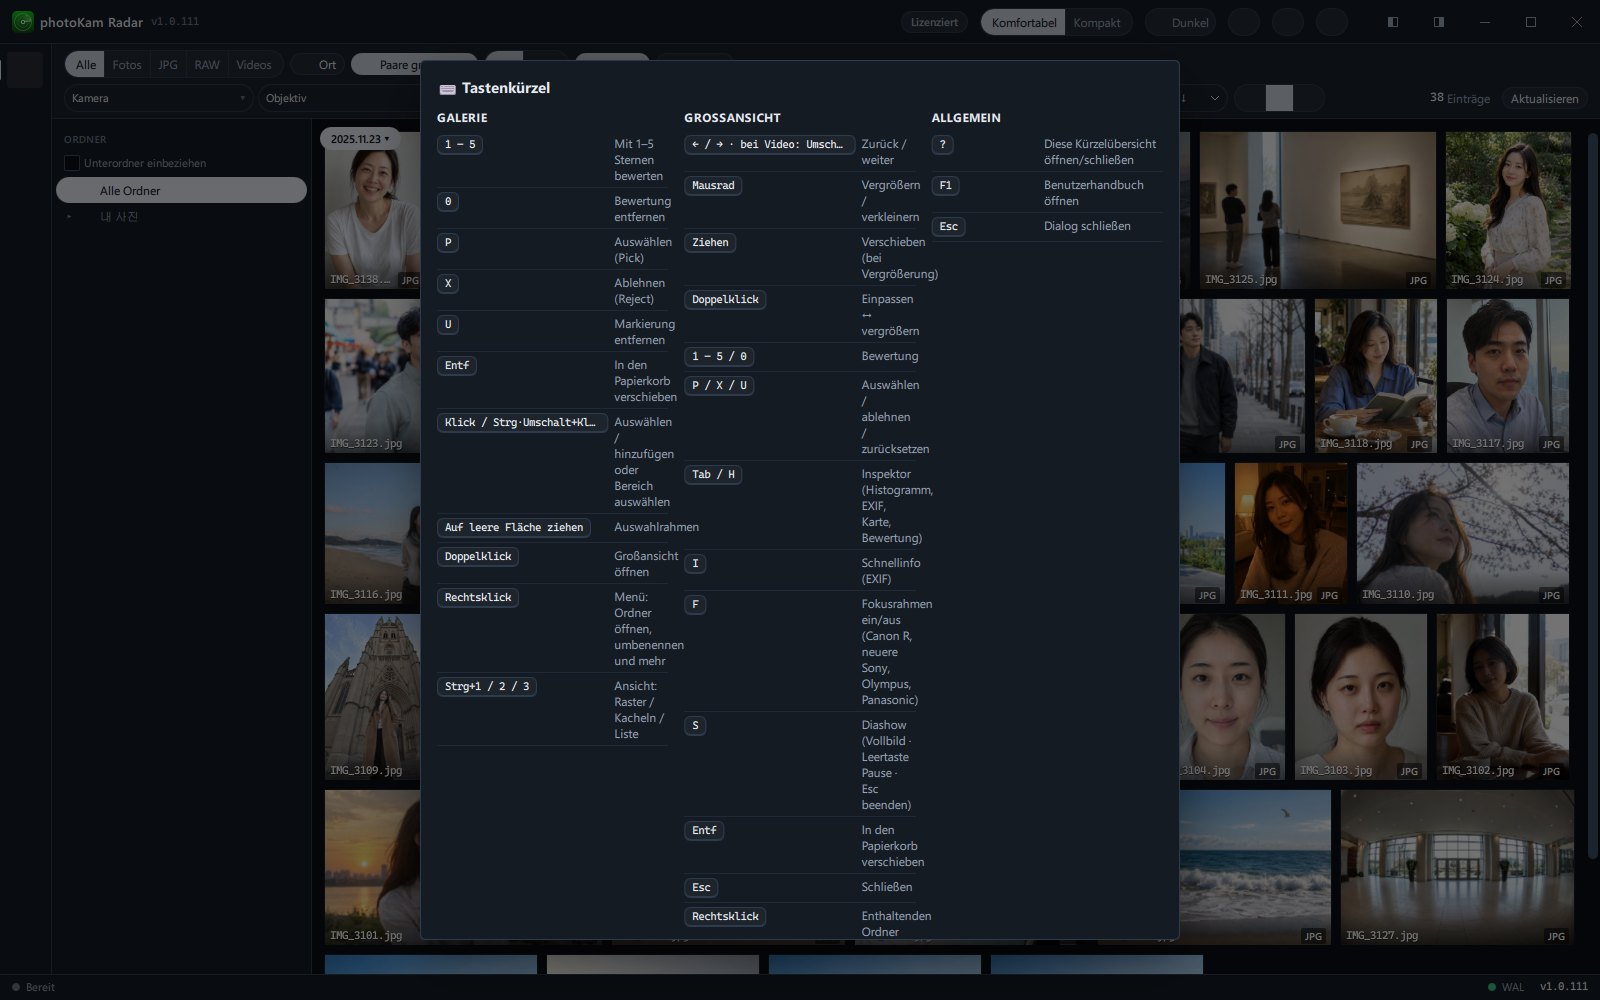Select the Videos filter tab

(x=254, y=65)
